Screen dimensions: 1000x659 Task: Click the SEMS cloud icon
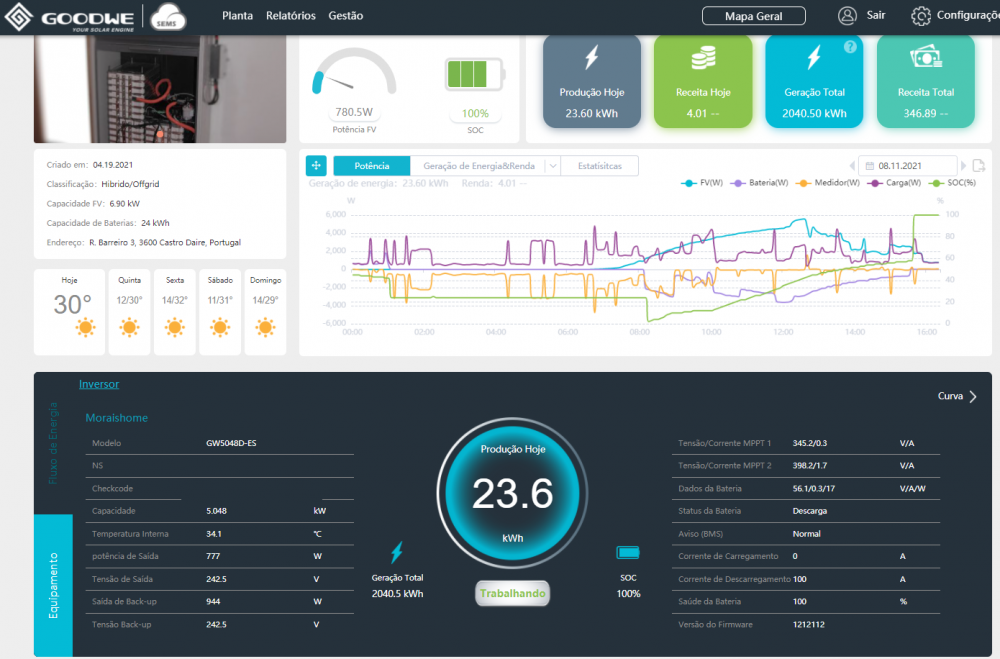click(168, 17)
